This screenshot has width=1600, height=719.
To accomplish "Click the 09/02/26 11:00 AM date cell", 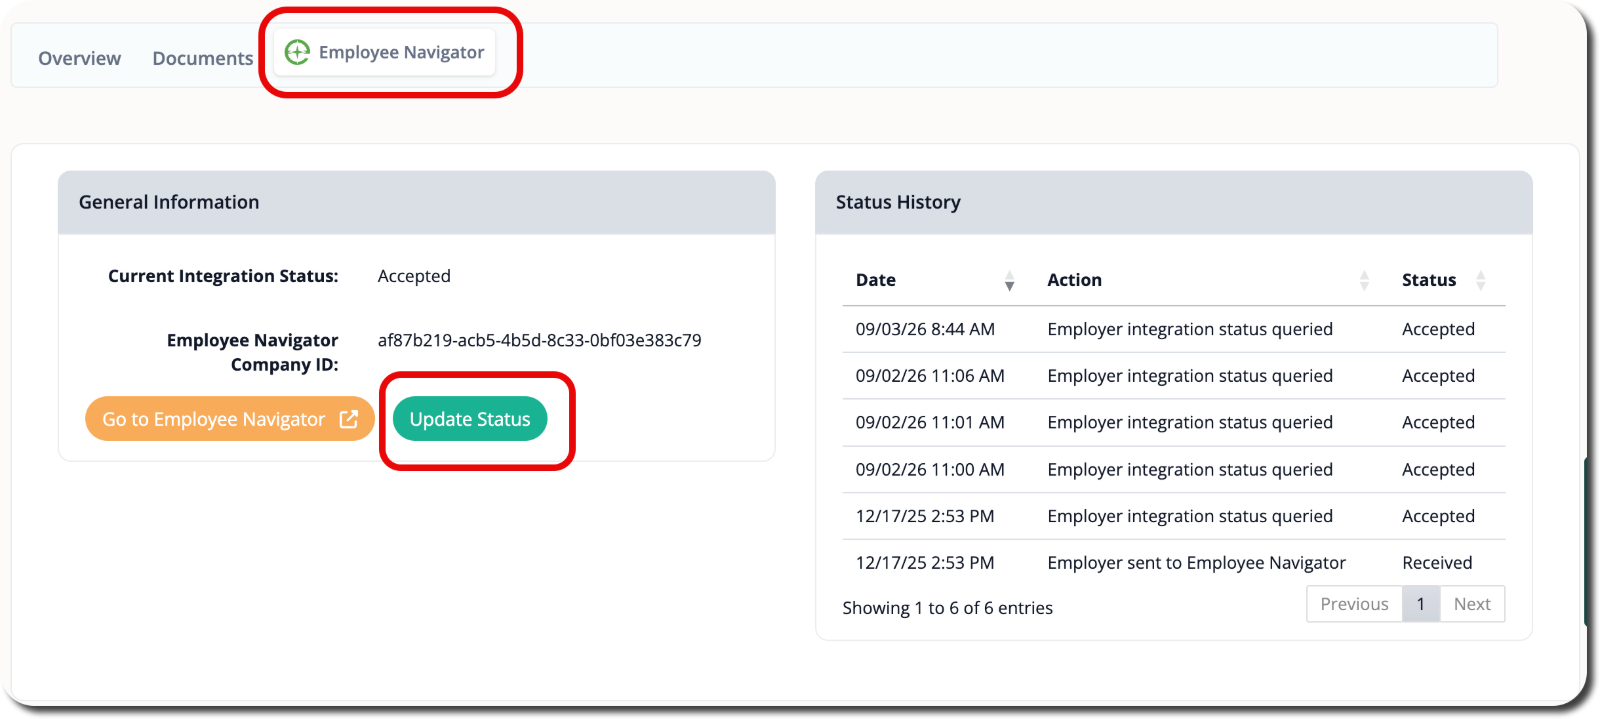I will coord(930,469).
